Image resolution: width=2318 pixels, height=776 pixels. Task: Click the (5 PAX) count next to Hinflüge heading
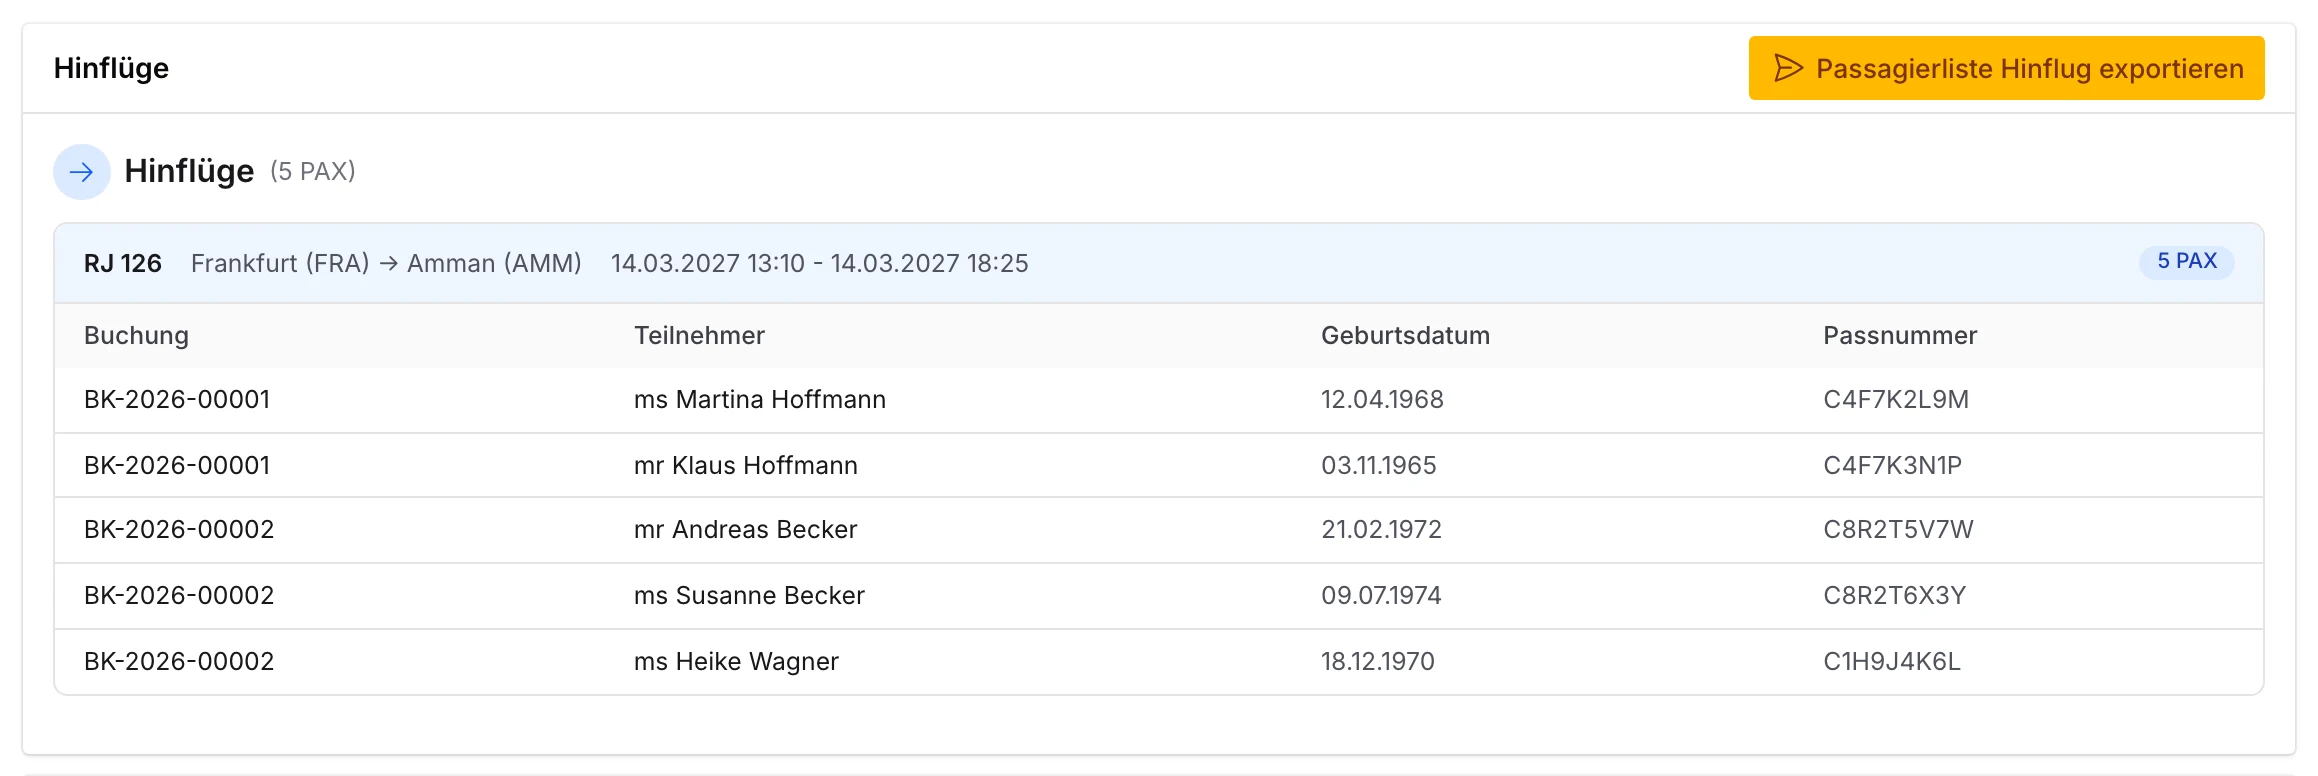pyautogui.click(x=313, y=172)
